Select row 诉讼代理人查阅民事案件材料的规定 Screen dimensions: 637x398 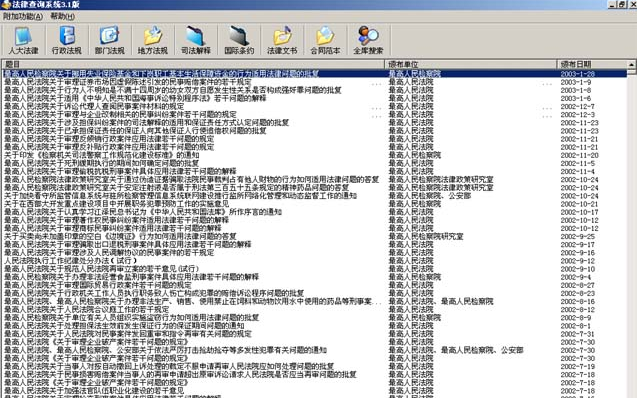tap(315, 106)
